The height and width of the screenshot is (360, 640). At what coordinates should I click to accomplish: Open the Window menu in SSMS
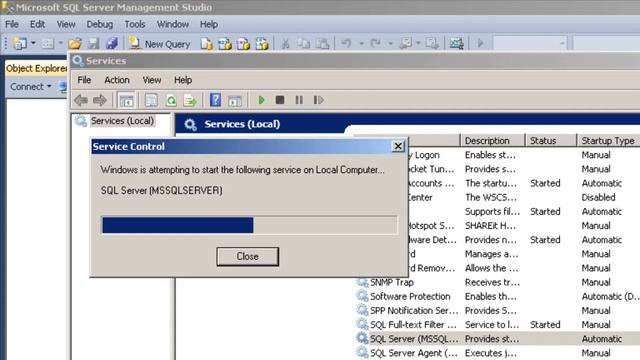point(173,24)
